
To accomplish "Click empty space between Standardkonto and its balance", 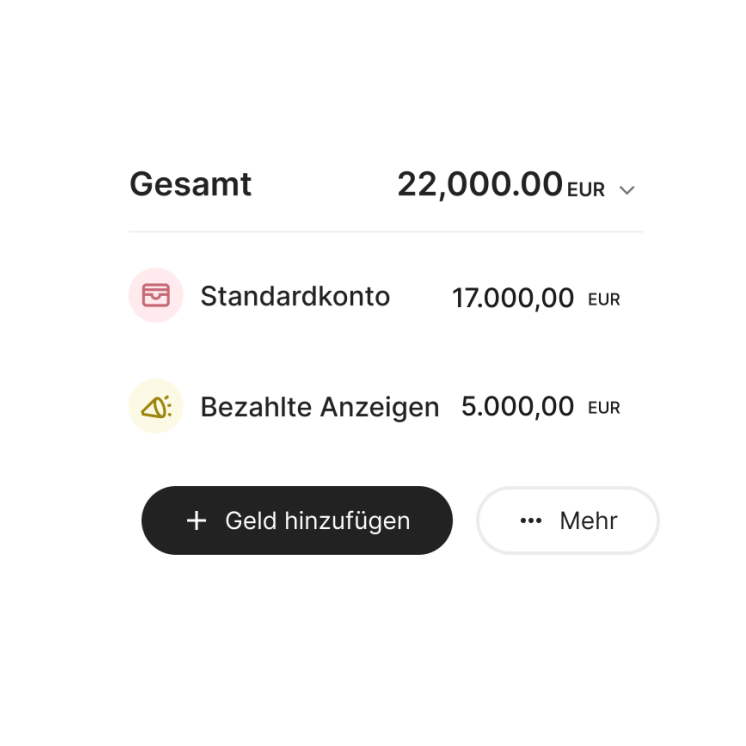I will (420, 297).
